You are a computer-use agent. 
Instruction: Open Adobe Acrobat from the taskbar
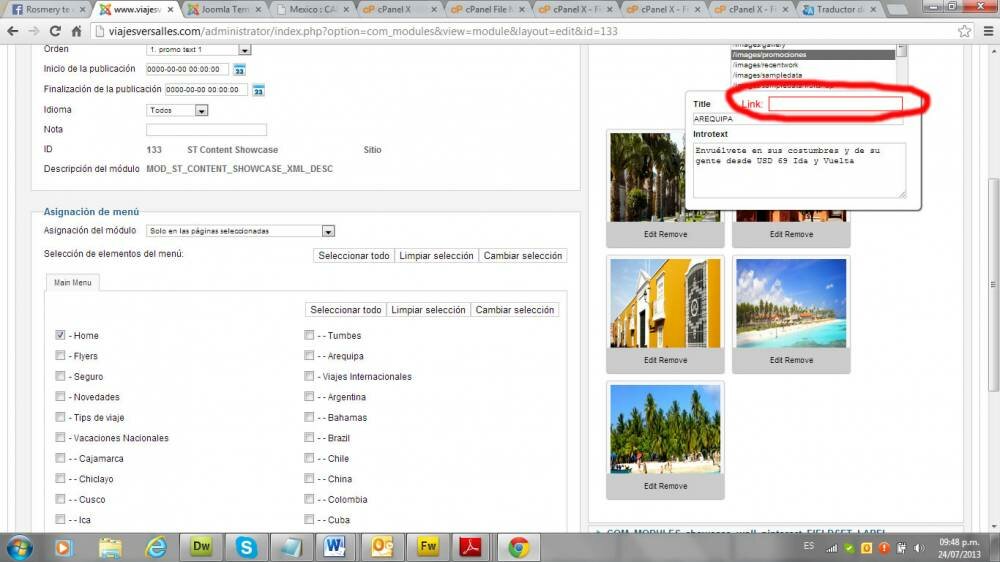(470, 547)
